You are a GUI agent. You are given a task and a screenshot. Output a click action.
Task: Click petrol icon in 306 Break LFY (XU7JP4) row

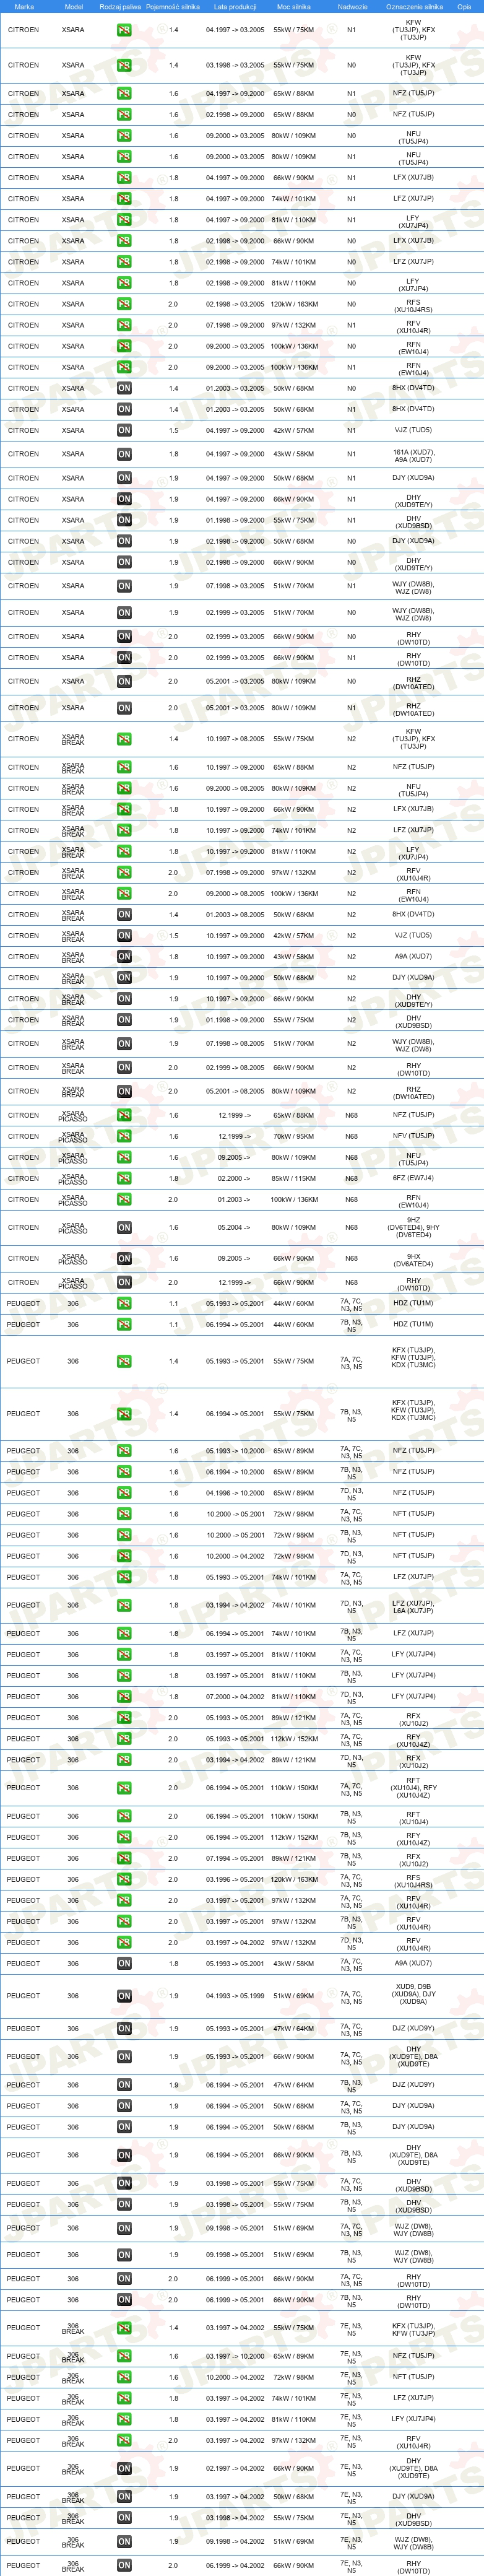pyautogui.click(x=124, y=2419)
